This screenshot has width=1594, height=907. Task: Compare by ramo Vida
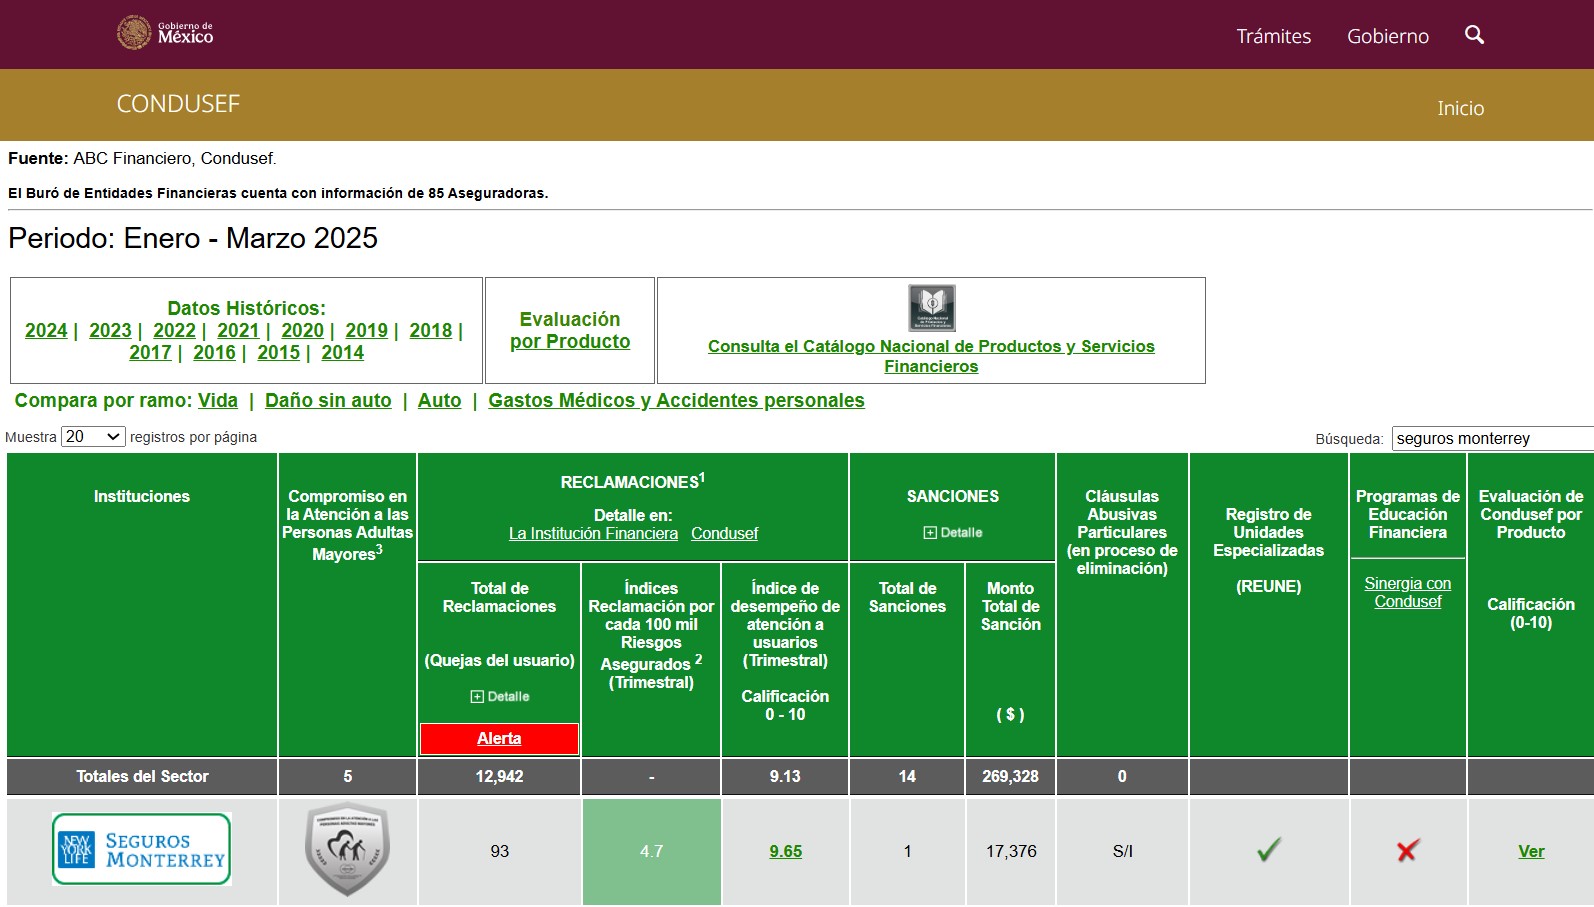pyautogui.click(x=217, y=401)
